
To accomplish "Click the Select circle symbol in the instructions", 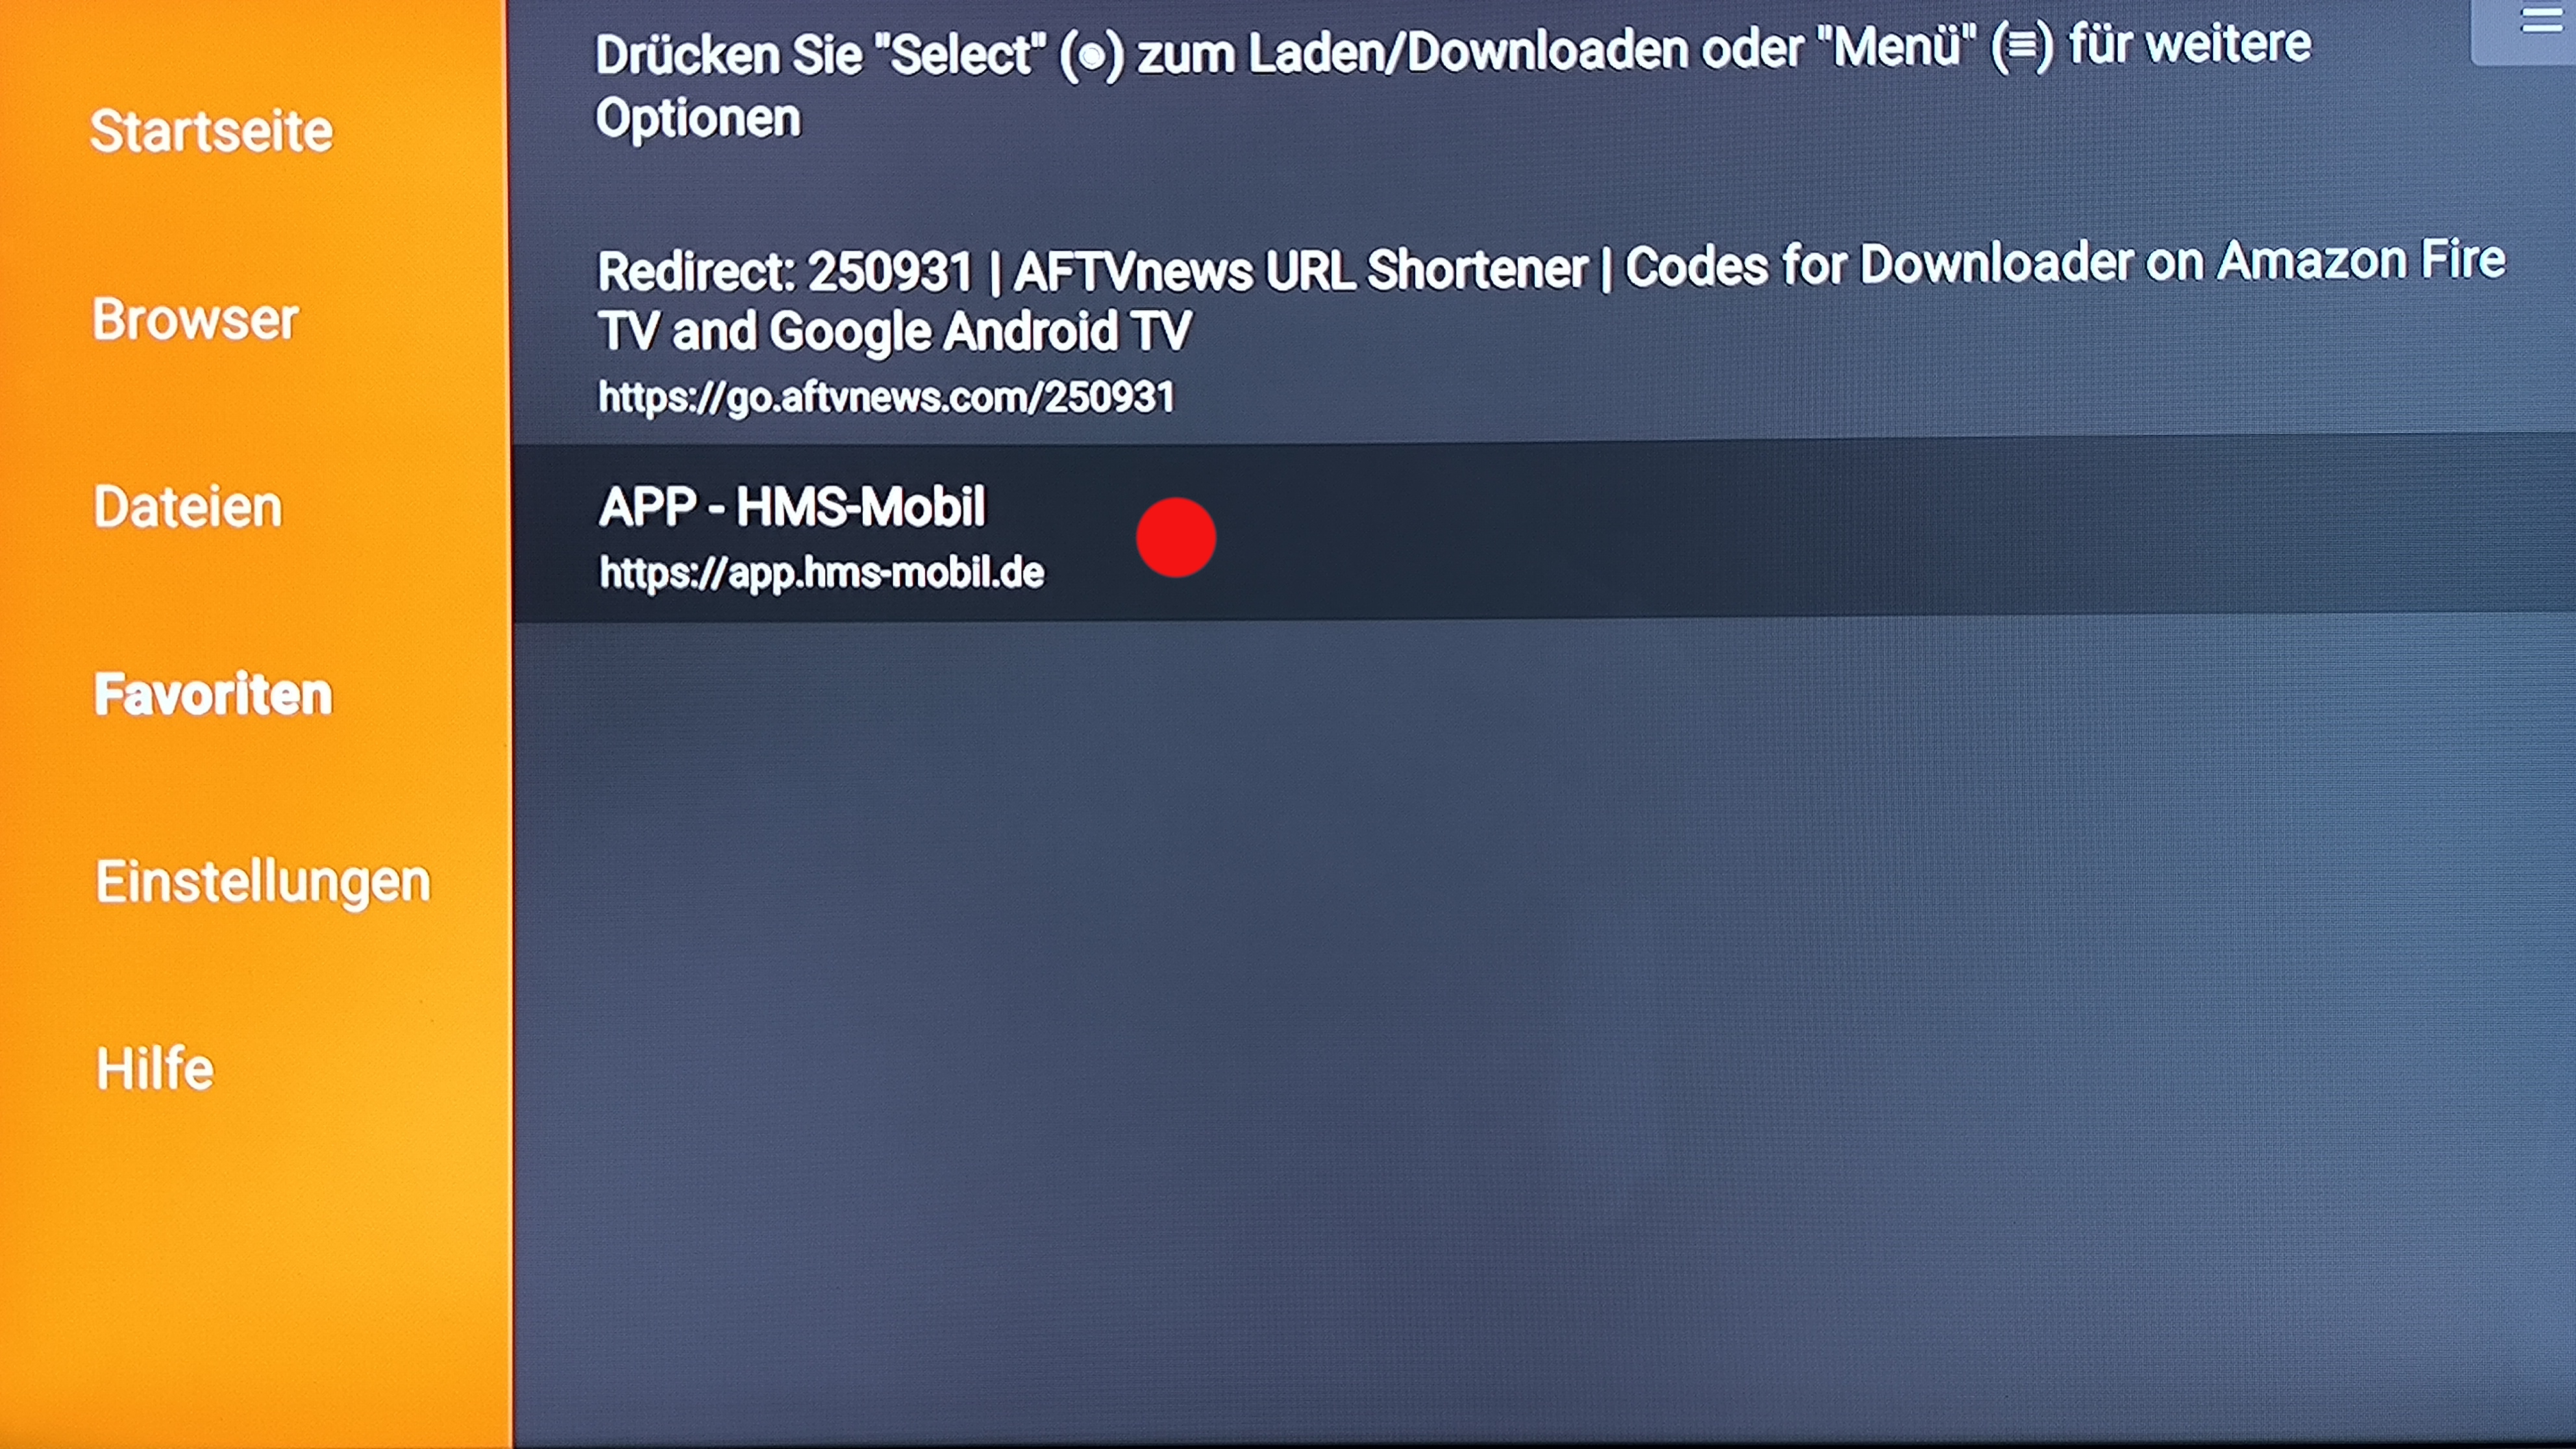I will pyautogui.click(x=1092, y=55).
